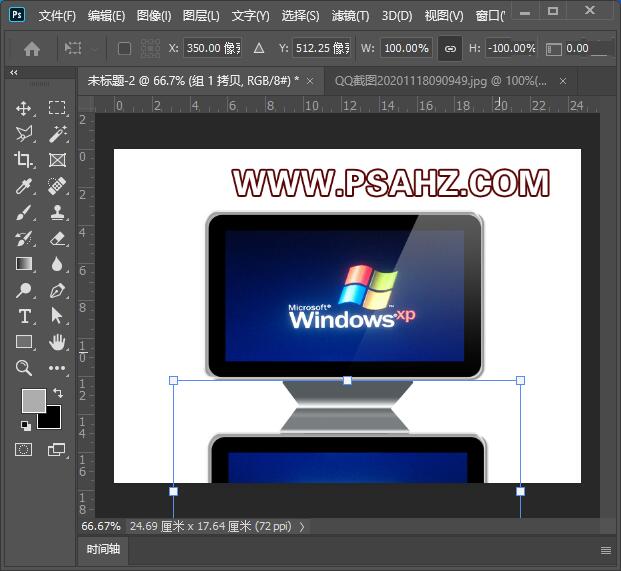Select the Crop tool

coord(23,160)
